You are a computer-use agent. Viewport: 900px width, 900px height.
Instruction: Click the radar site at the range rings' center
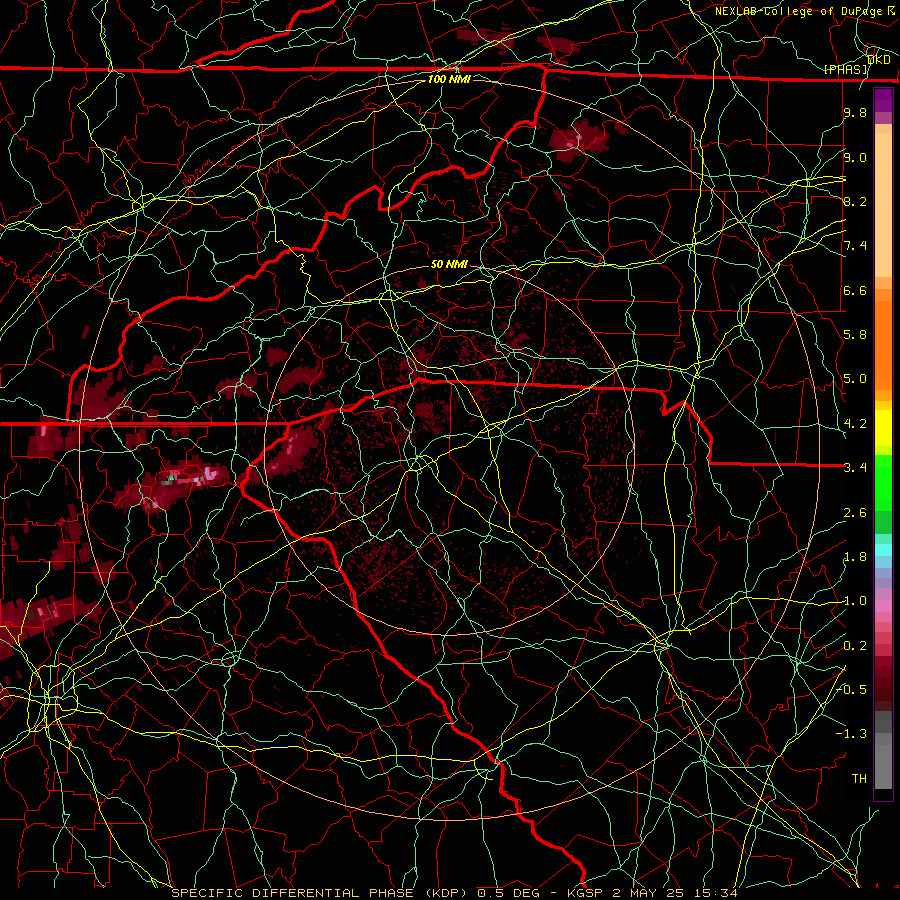click(449, 449)
